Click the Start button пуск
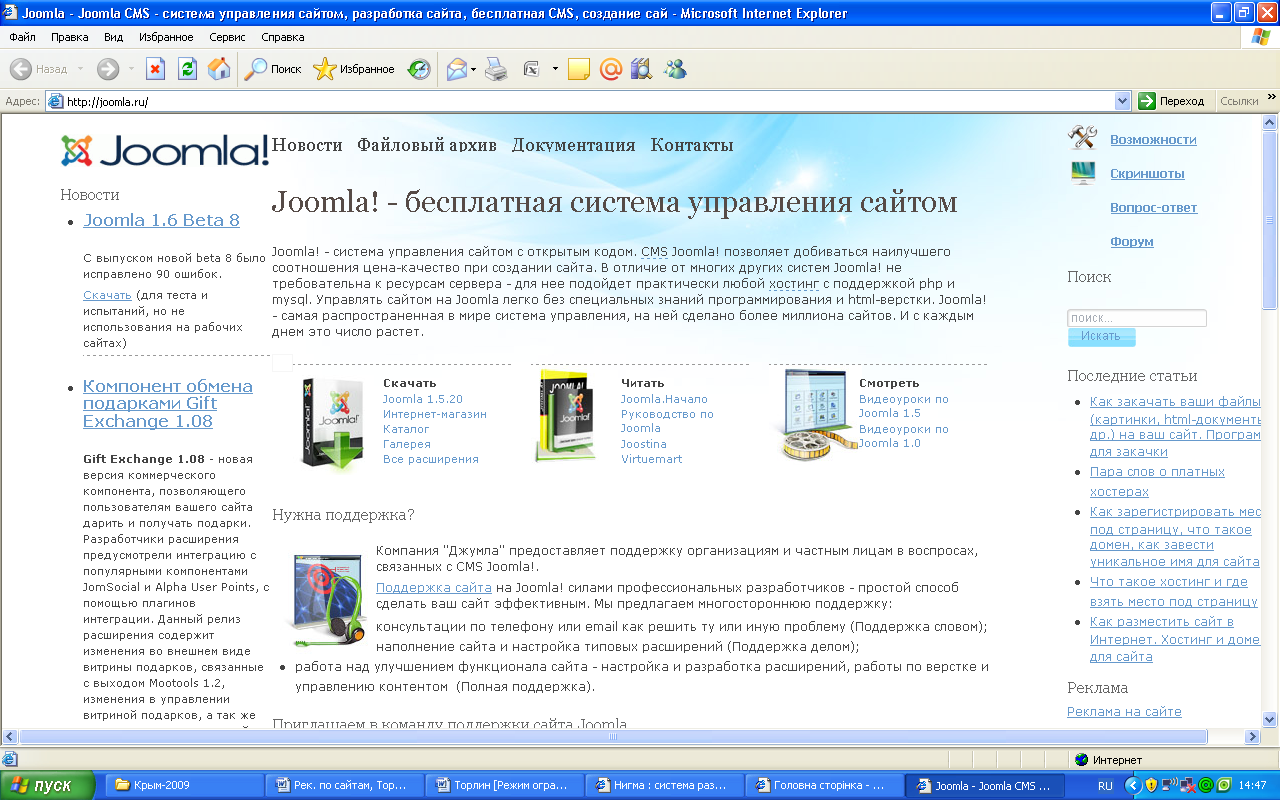The height and width of the screenshot is (800, 1280). point(48,785)
